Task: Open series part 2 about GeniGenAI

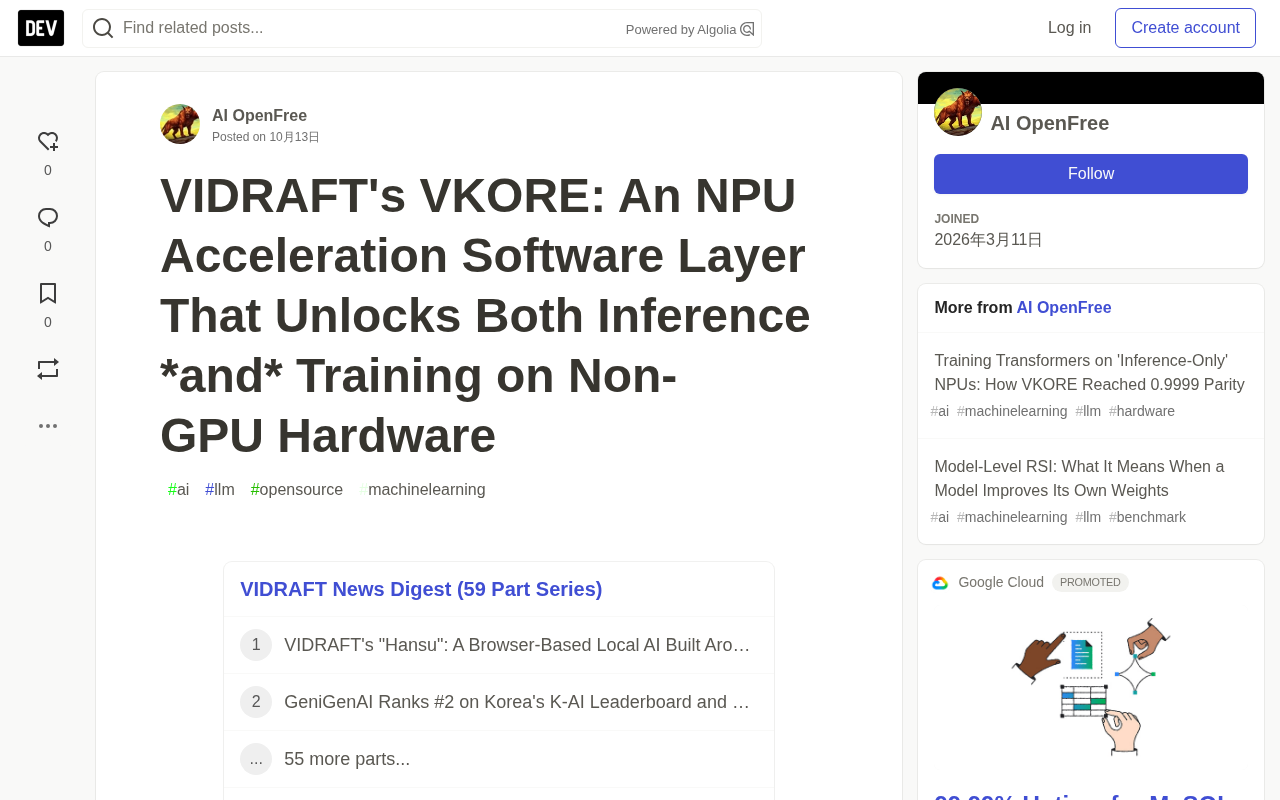Action: click(x=499, y=702)
